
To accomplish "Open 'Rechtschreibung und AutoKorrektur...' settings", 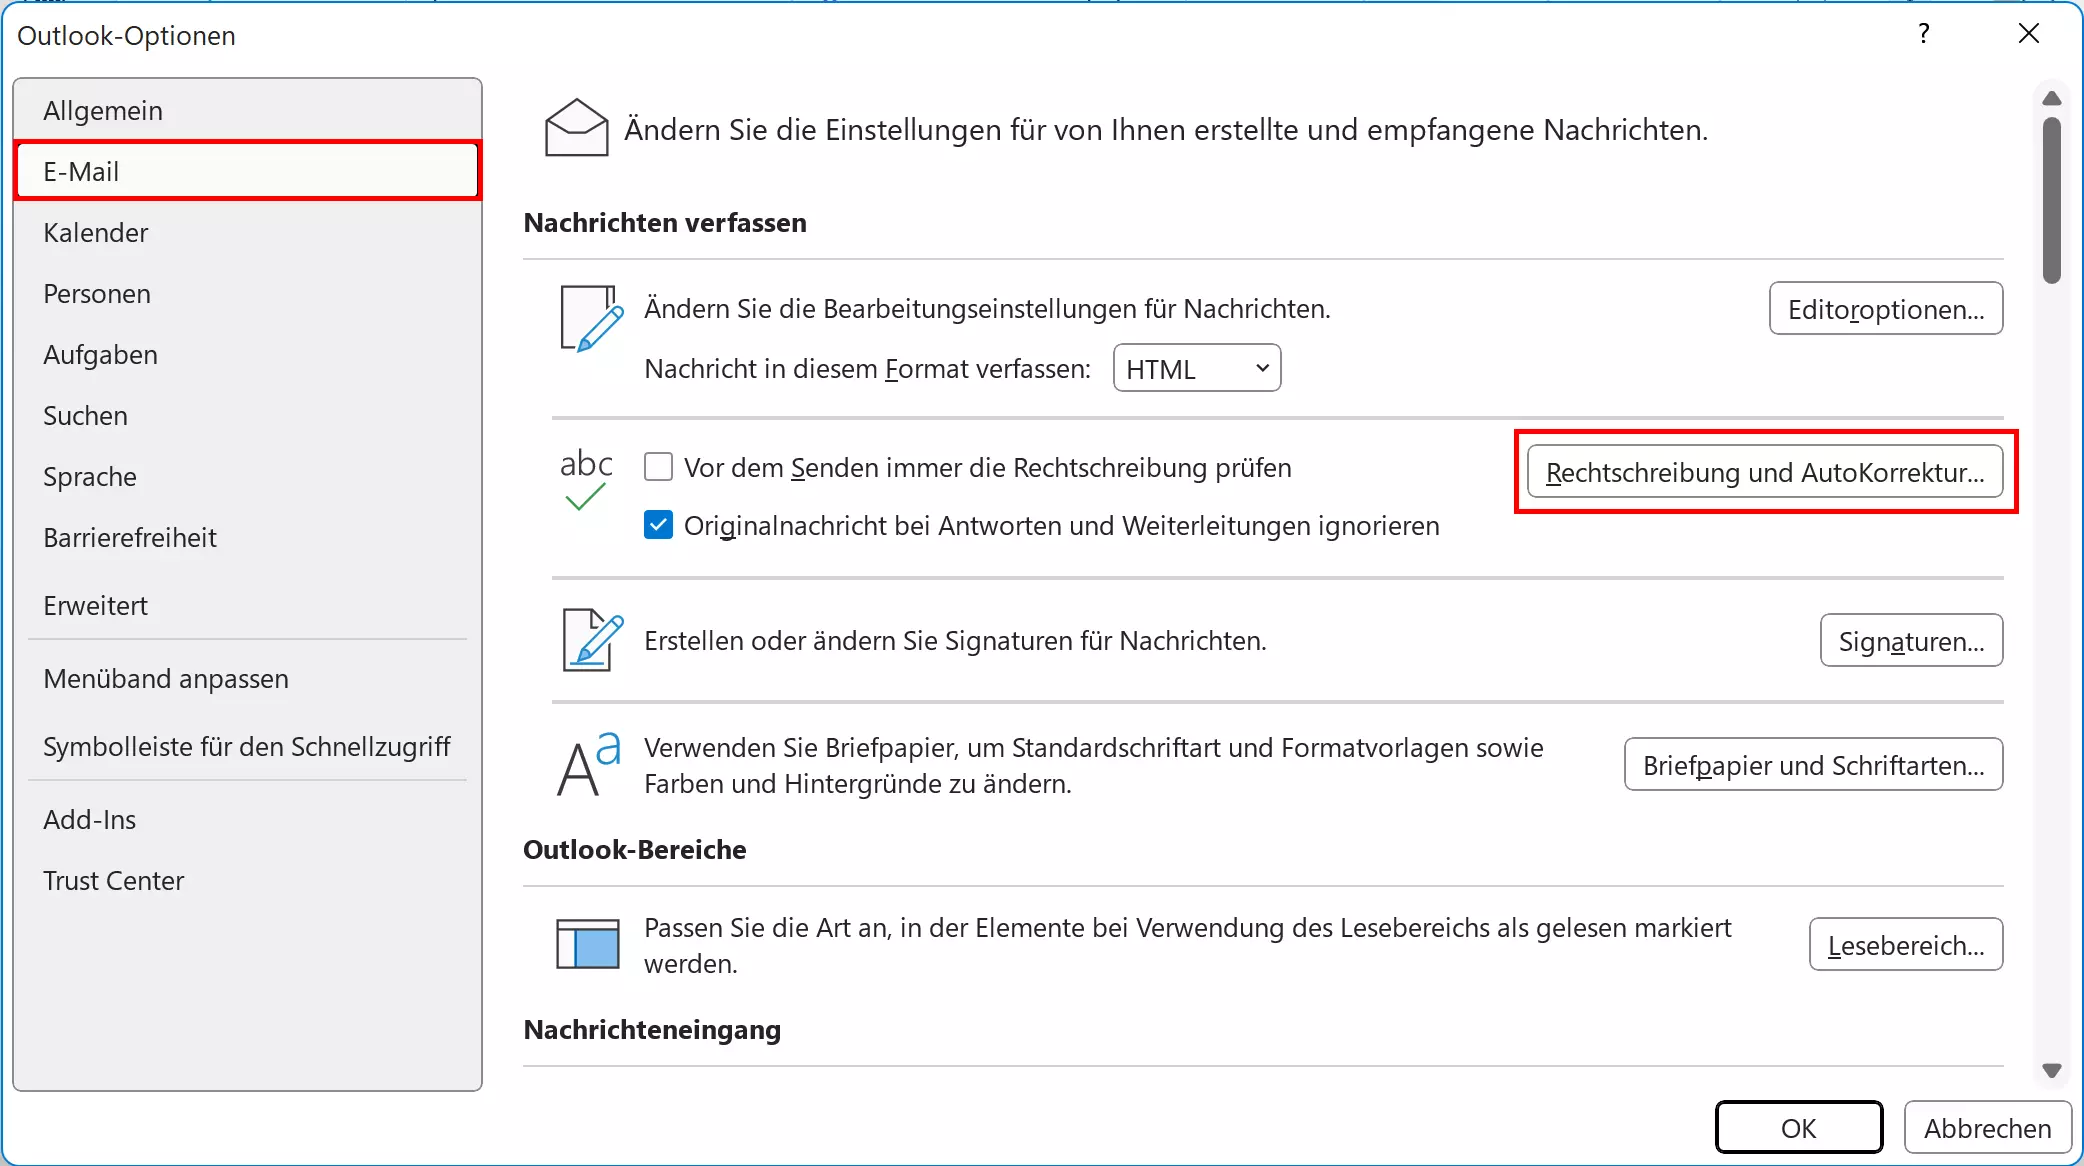I will [1765, 472].
